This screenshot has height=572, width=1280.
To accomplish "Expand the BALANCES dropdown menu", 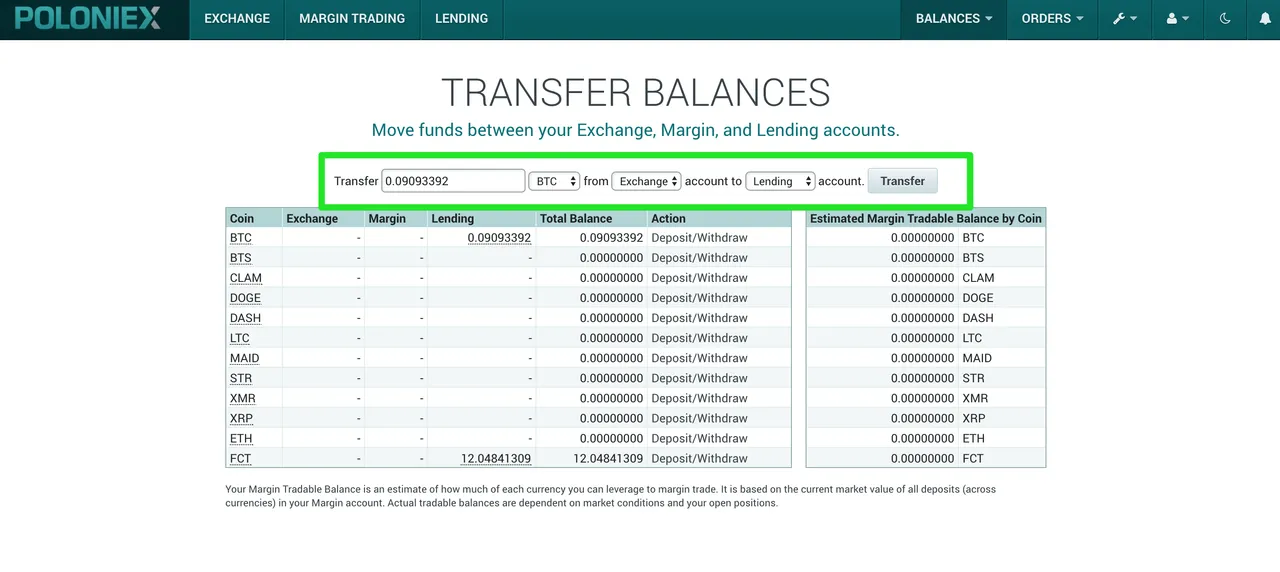I will coord(954,19).
